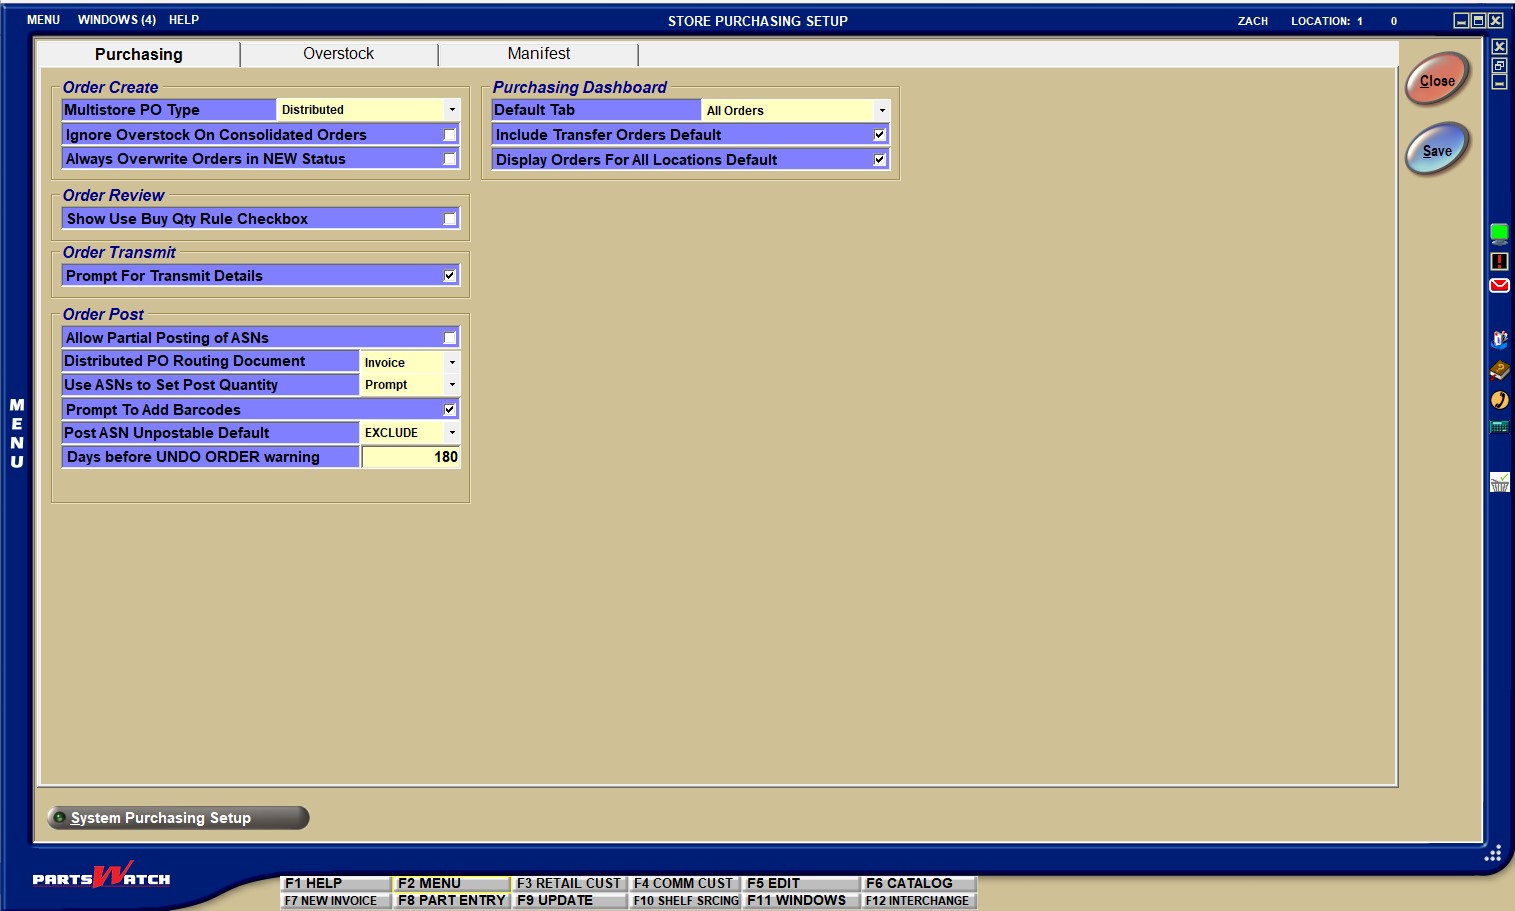
Task: Click the System Purchasing Setup button
Action: tap(178, 818)
